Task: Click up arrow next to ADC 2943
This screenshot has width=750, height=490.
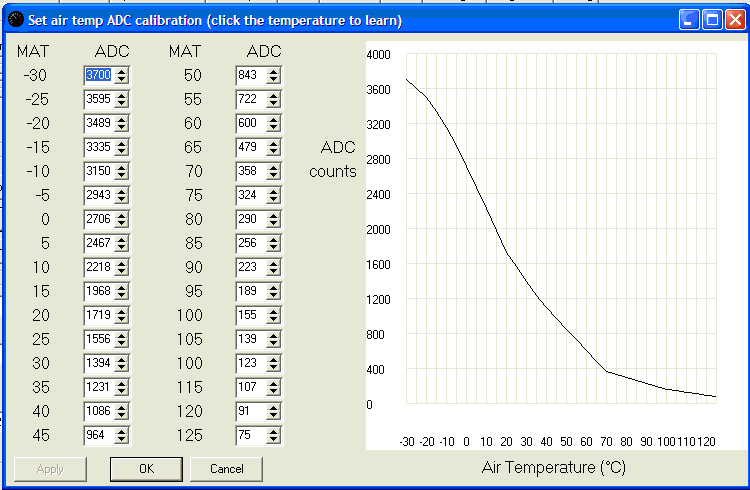Action: (121, 191)
